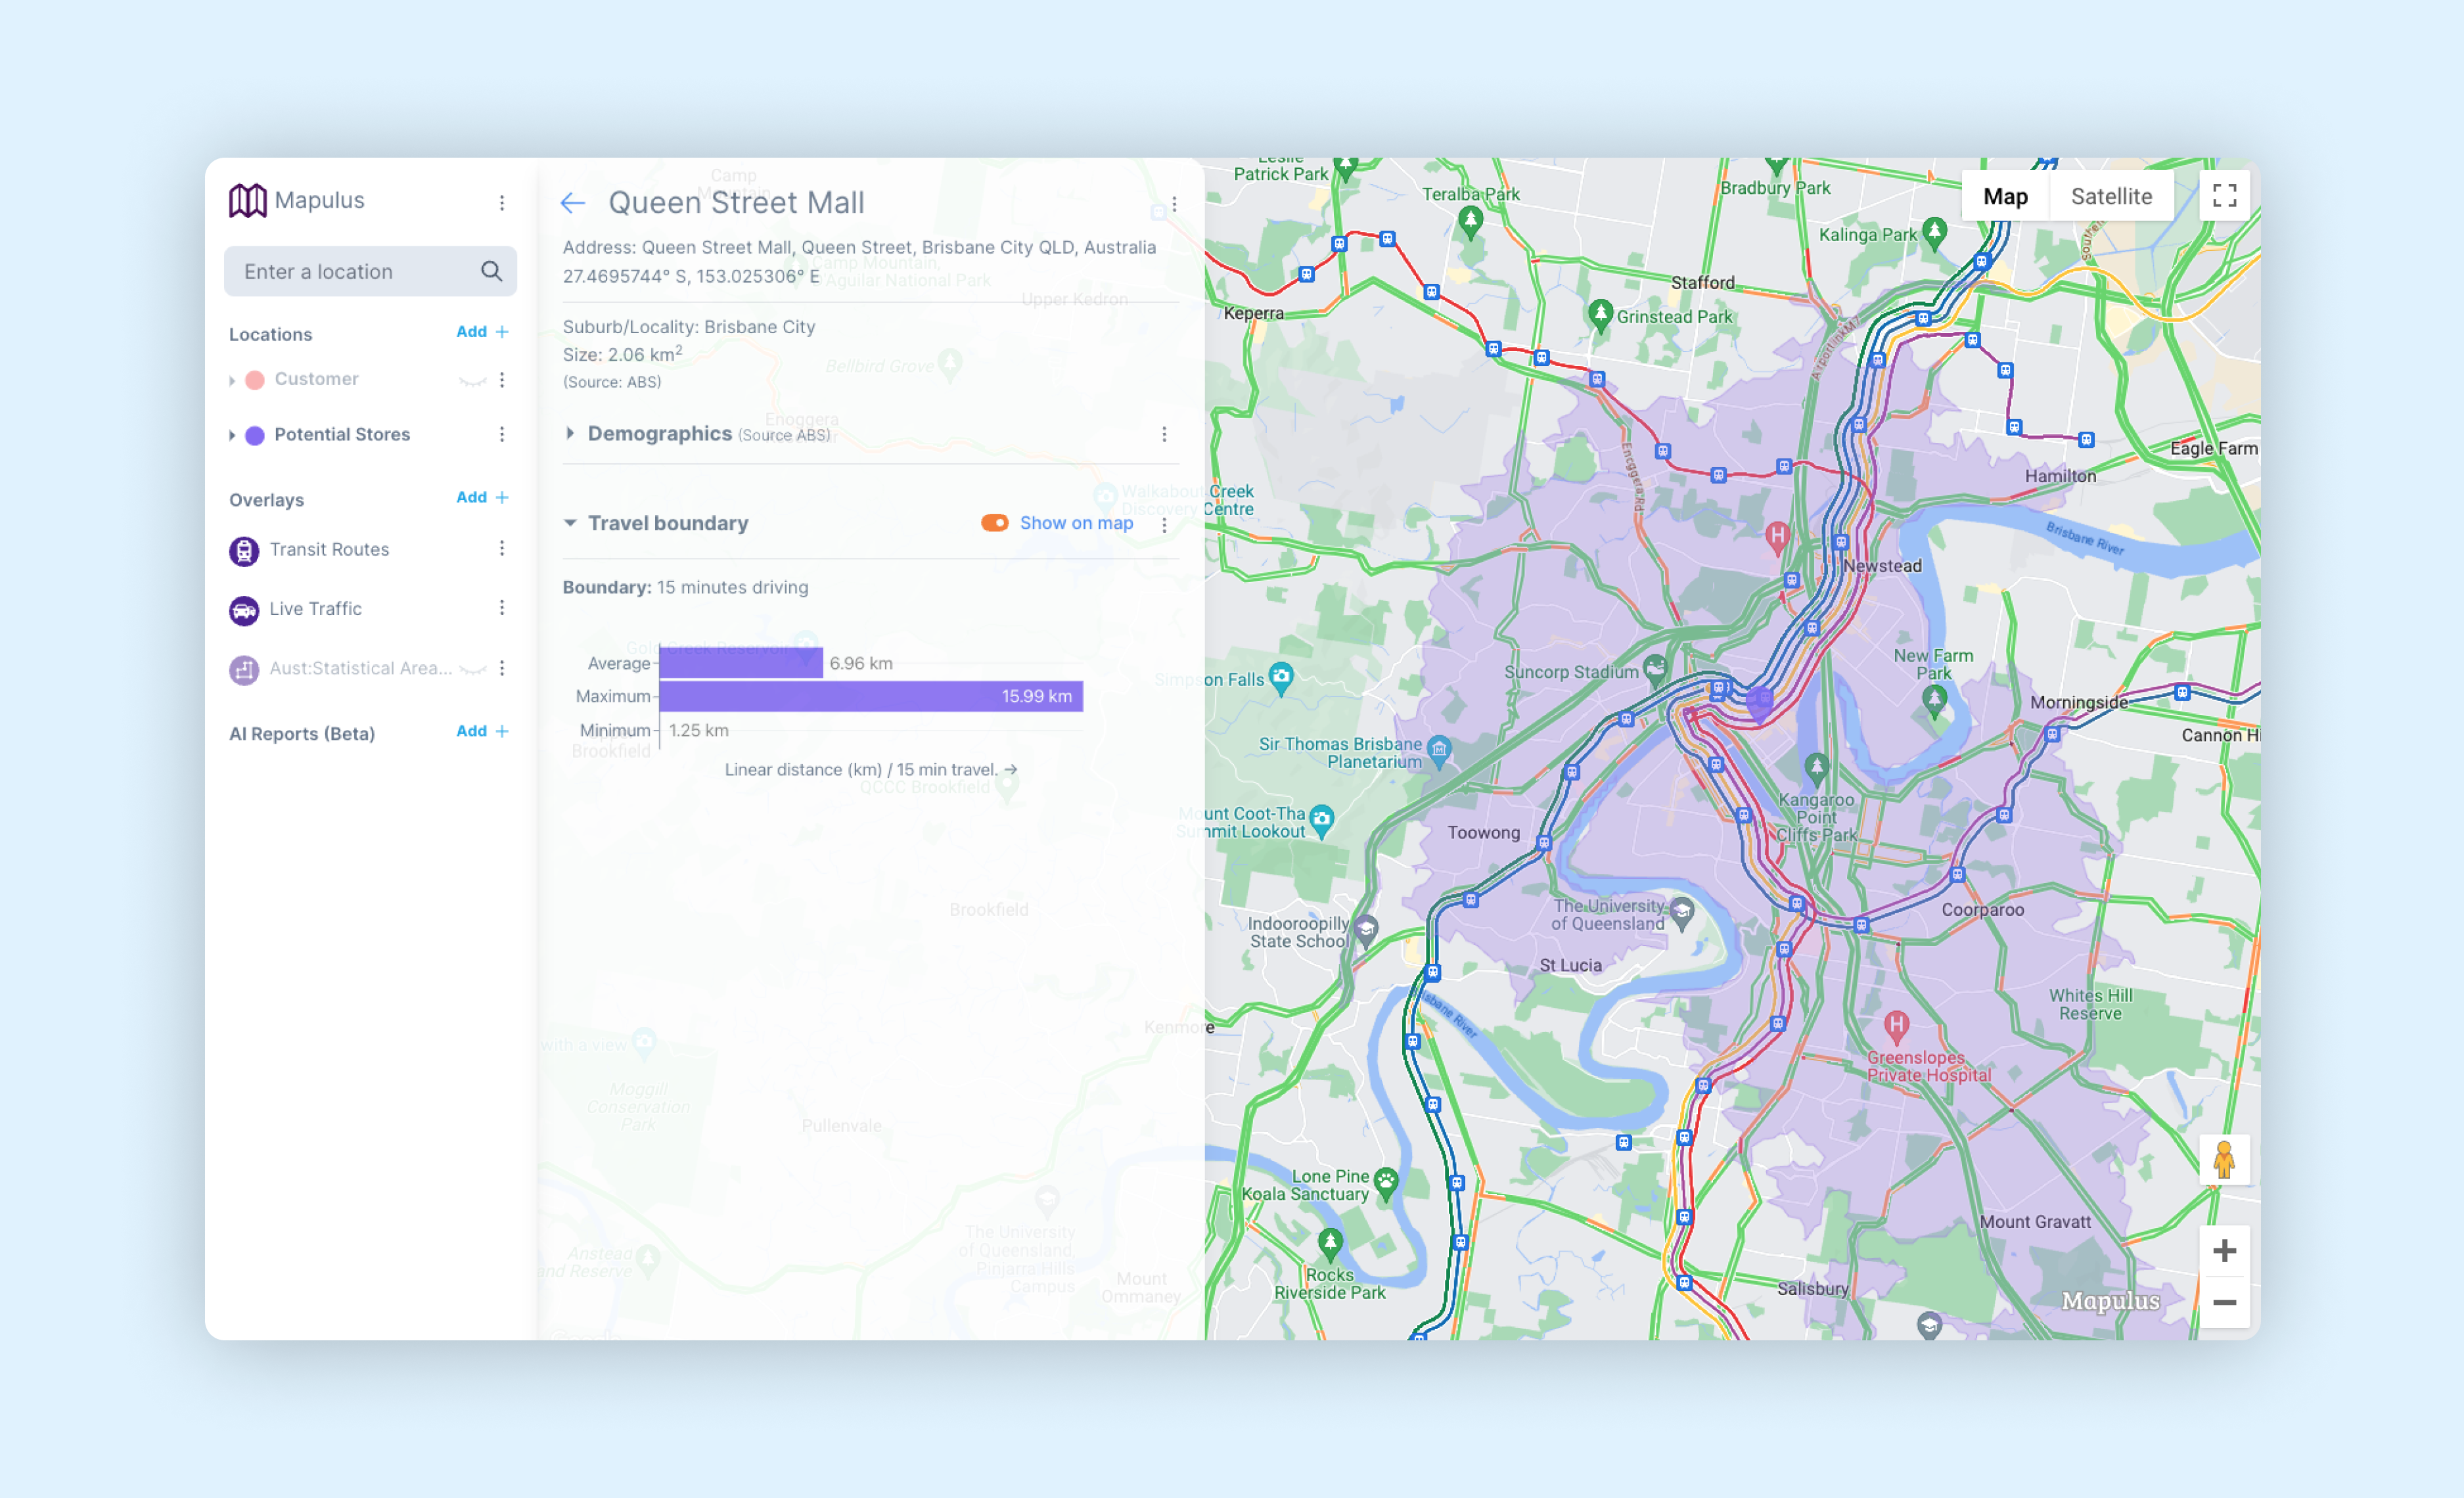2464x1498 pixels.
Task: Show the hidden Customer layer via eye icon
Action: (472, 381)
